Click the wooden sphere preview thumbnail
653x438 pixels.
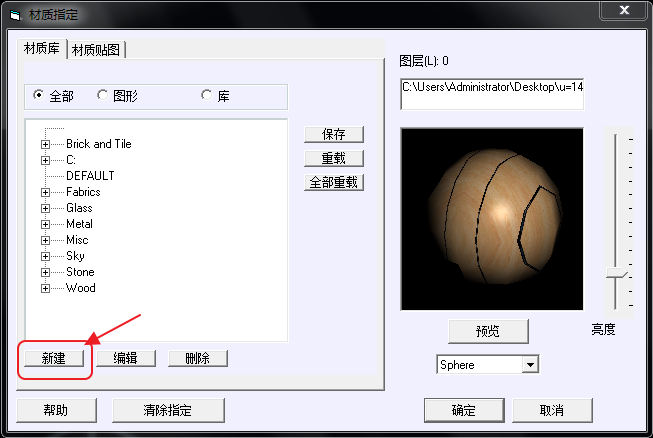491,218
